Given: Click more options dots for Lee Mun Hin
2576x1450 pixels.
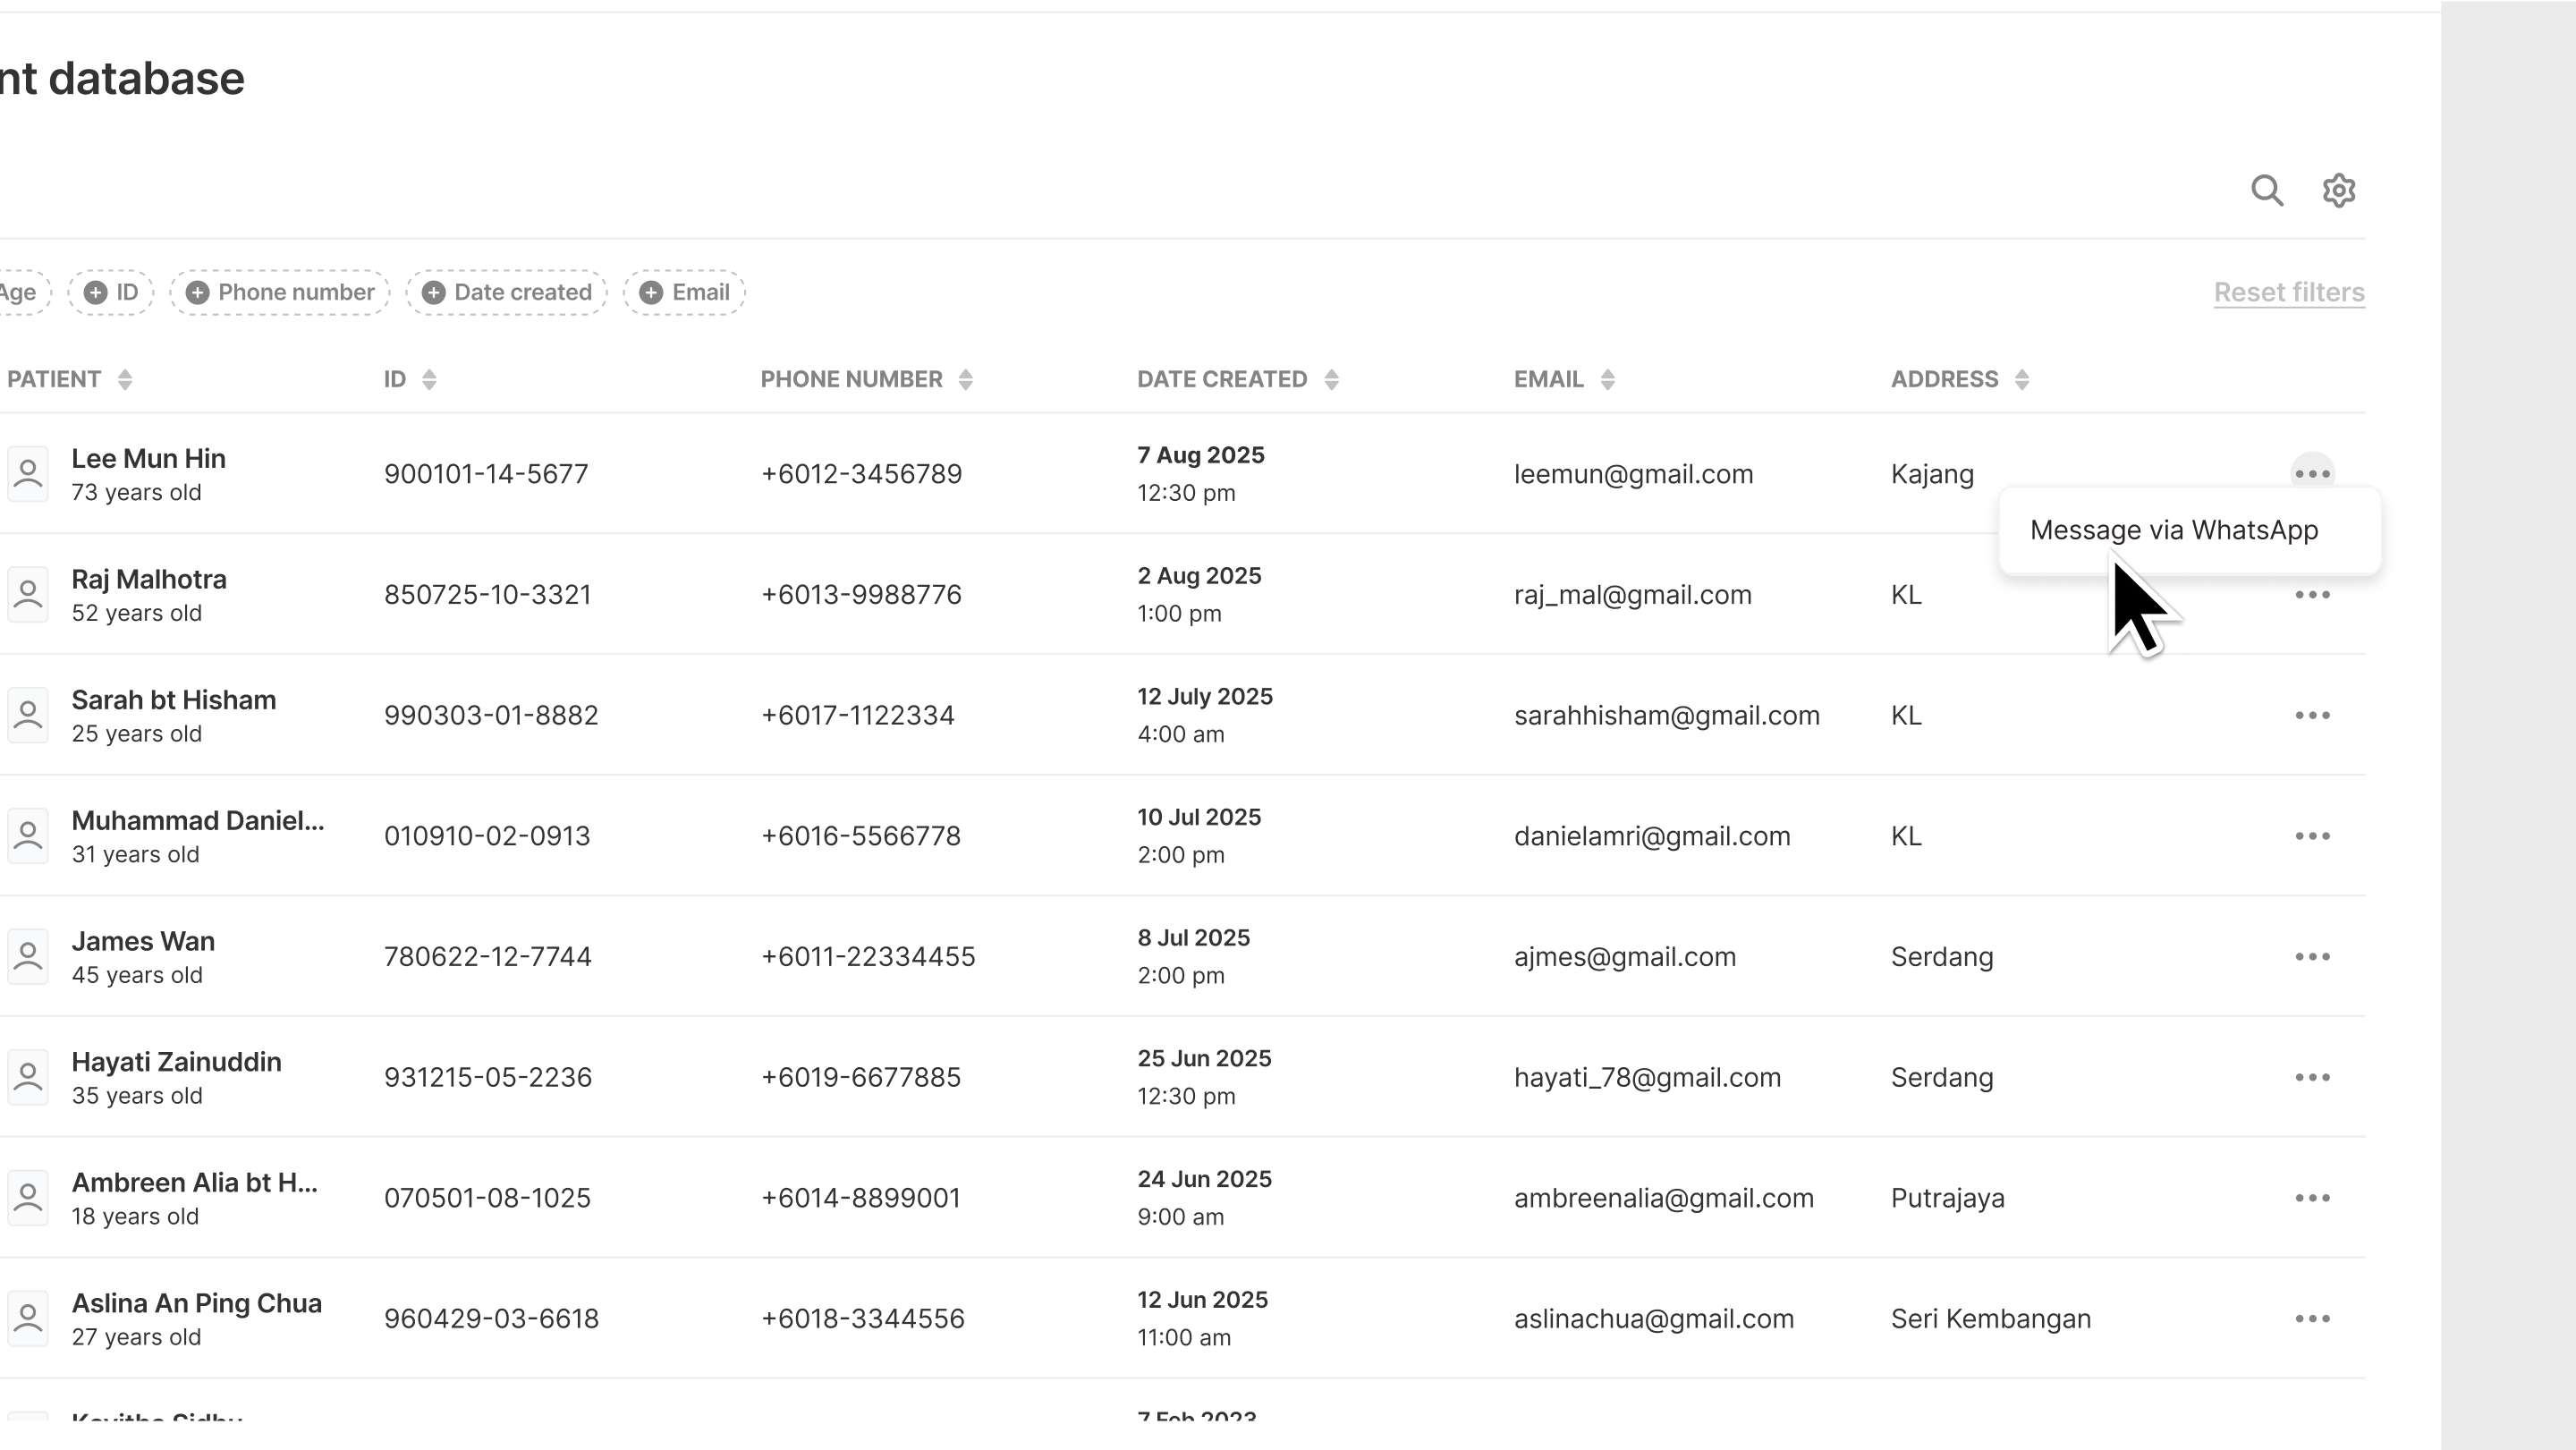Looking at the screenshot, I should [x=2312, y=473].
